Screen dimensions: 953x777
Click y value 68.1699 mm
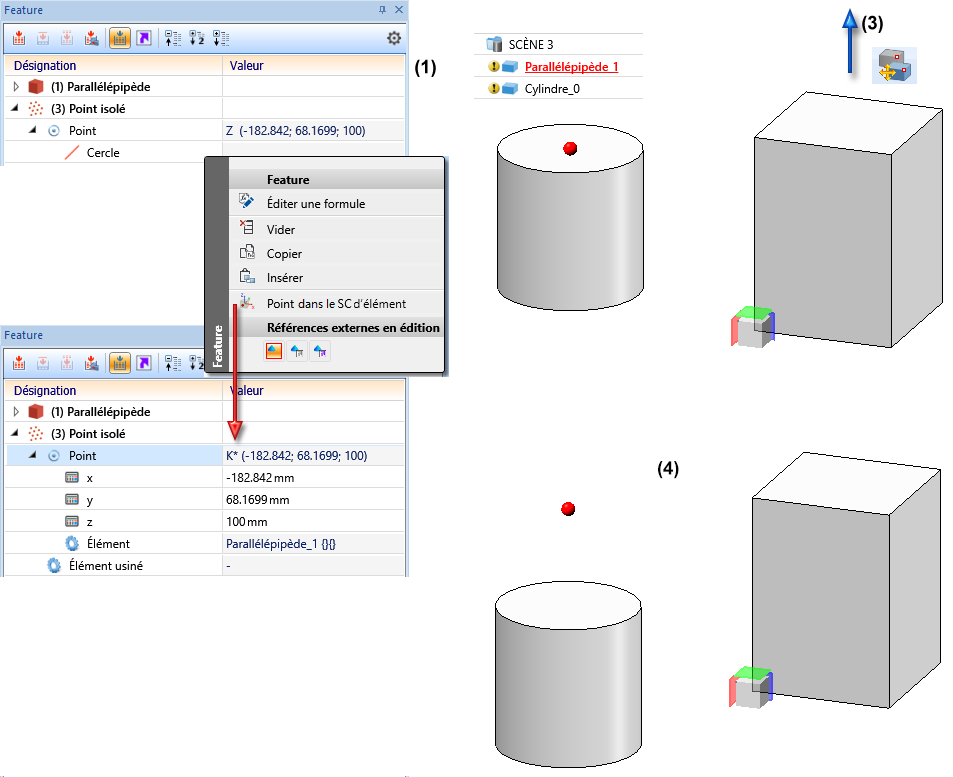pyautogui.click(x=258, y=500)
